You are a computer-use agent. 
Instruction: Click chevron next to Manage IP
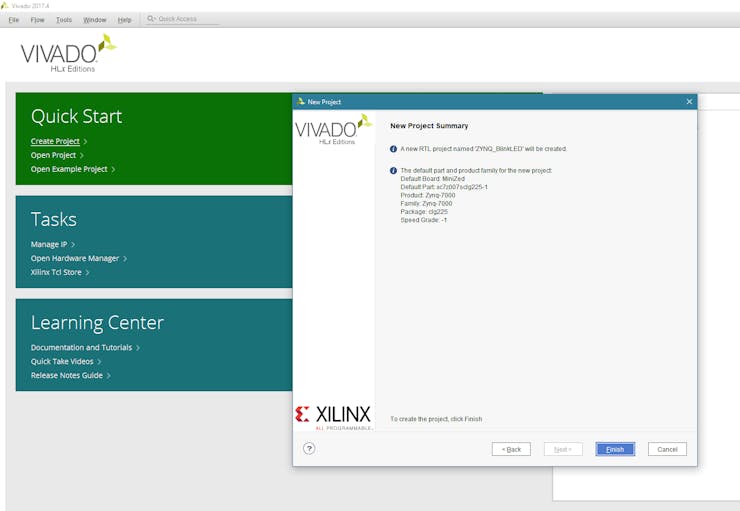click(x=73, y=244)
